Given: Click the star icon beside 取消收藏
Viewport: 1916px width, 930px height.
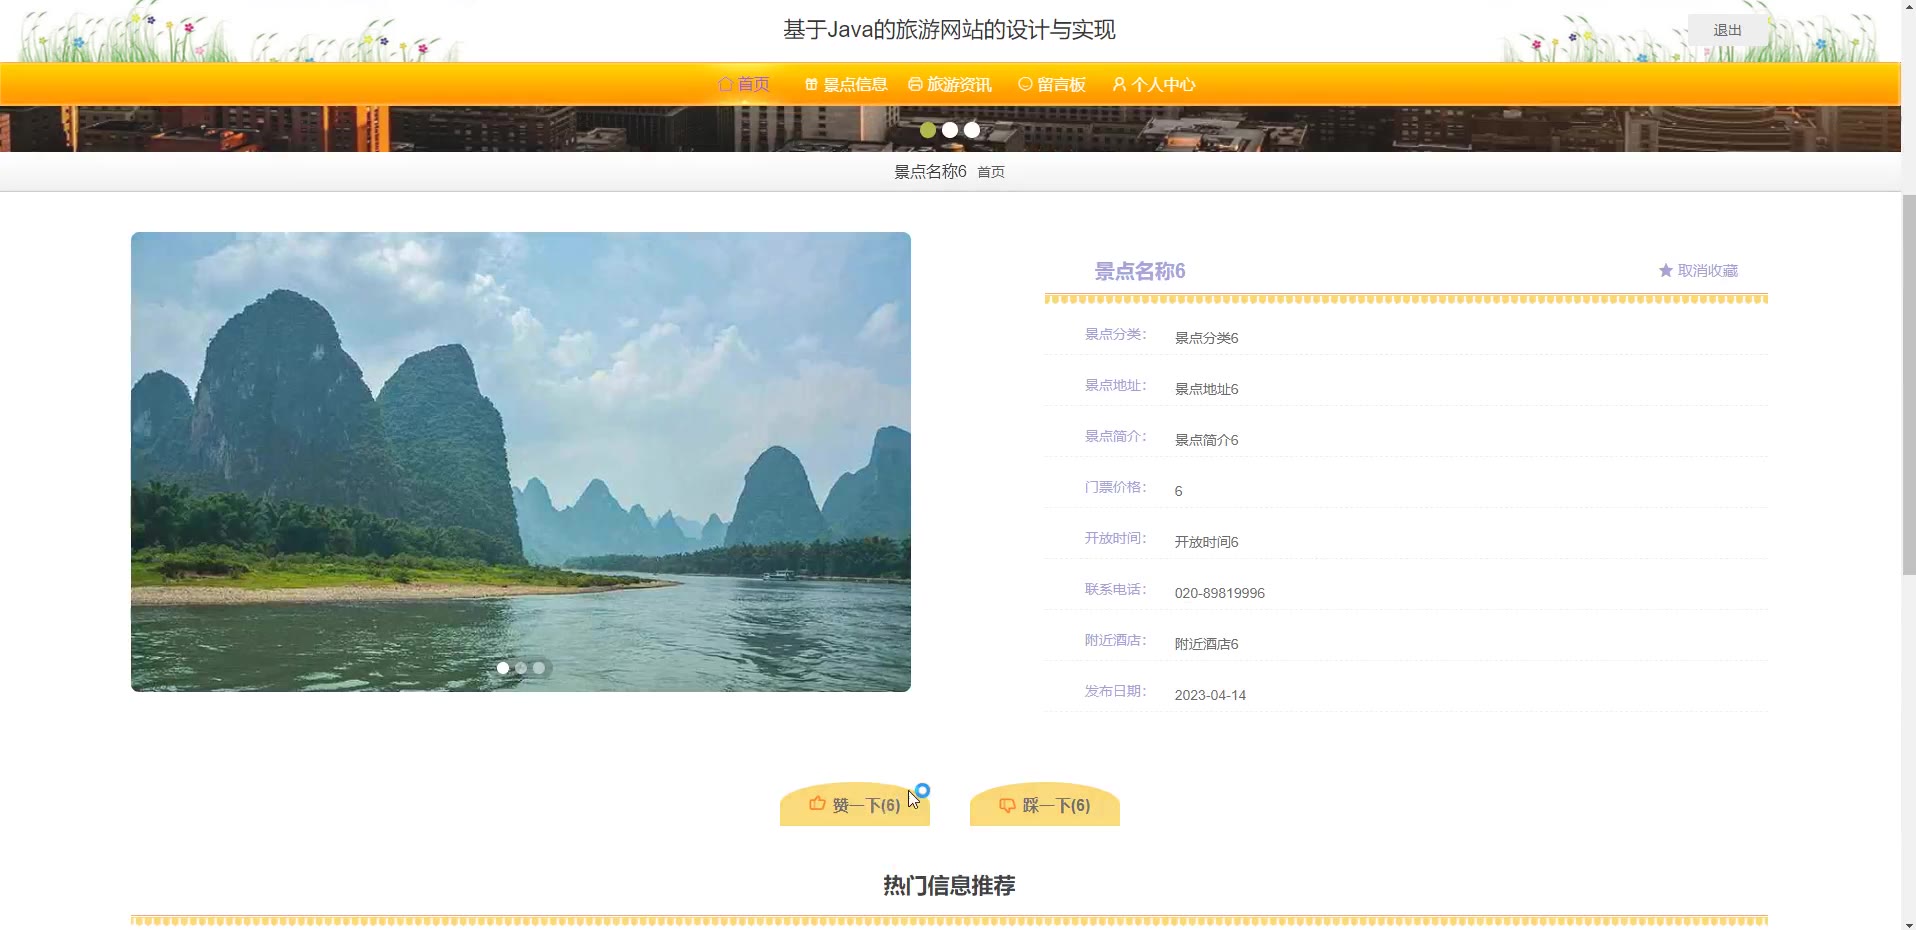Looking at the screenshot, I should (x=1666, y=270).
